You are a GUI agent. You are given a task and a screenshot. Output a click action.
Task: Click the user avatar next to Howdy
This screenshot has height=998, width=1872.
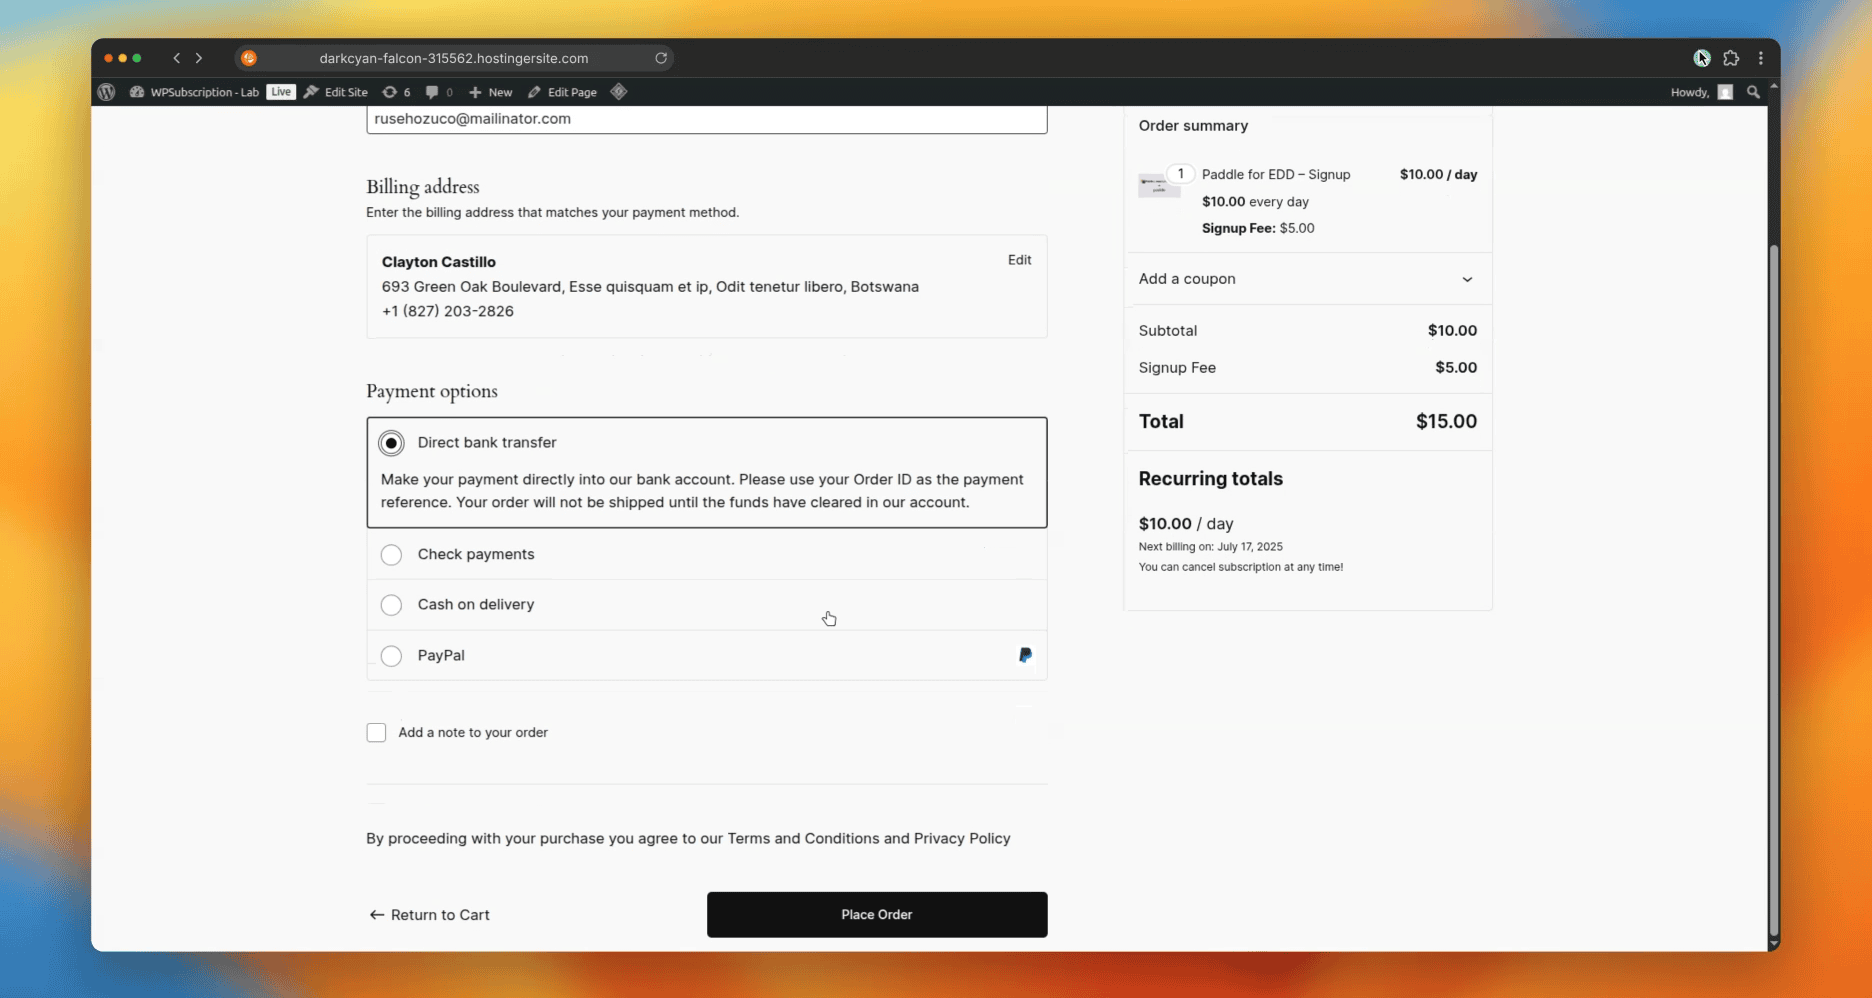[x=1725, y=92]
